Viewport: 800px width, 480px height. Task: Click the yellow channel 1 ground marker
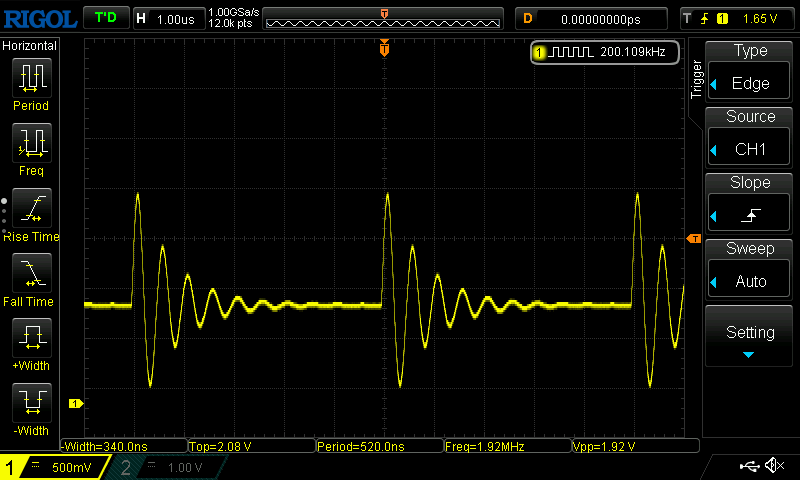point(76,403)
